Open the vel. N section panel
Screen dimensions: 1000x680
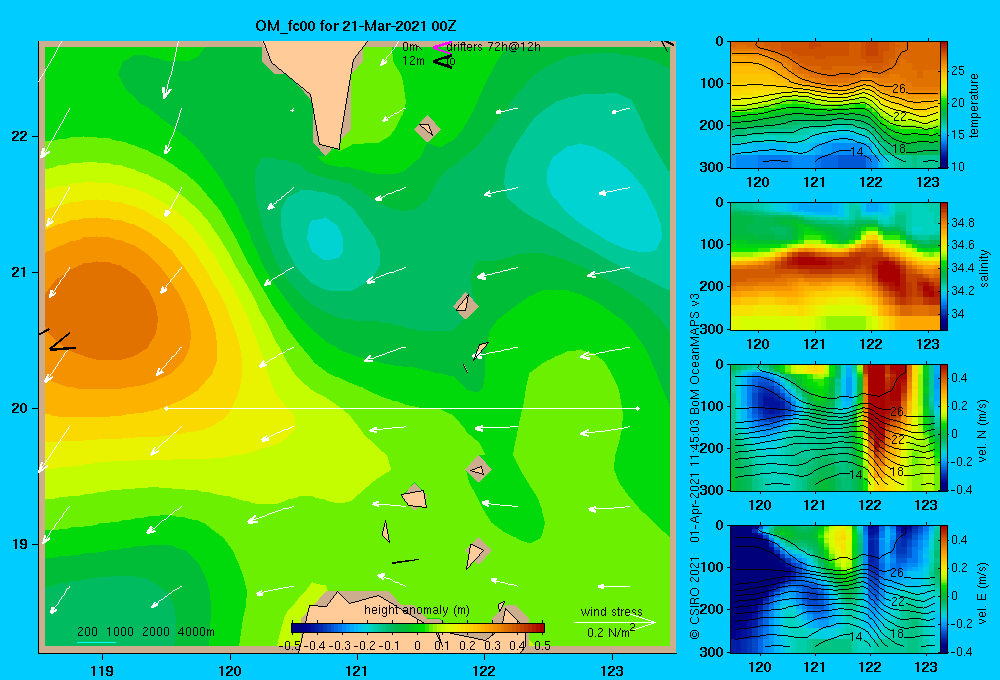[x=835, y=427]
